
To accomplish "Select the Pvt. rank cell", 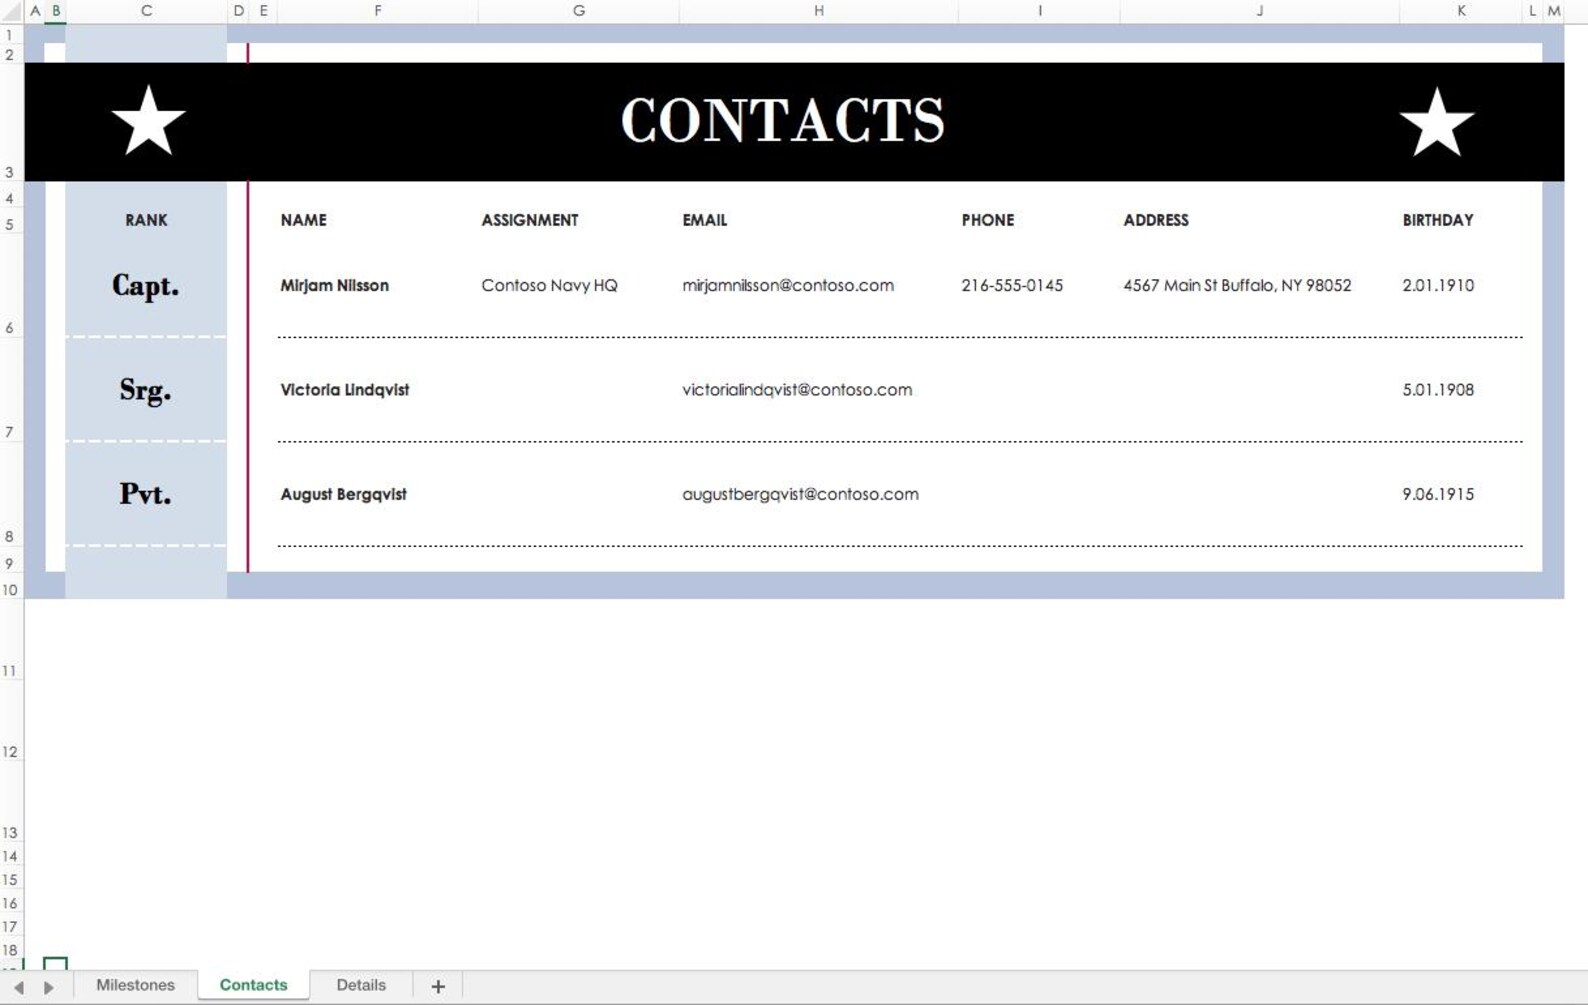I will pos(146,494).
